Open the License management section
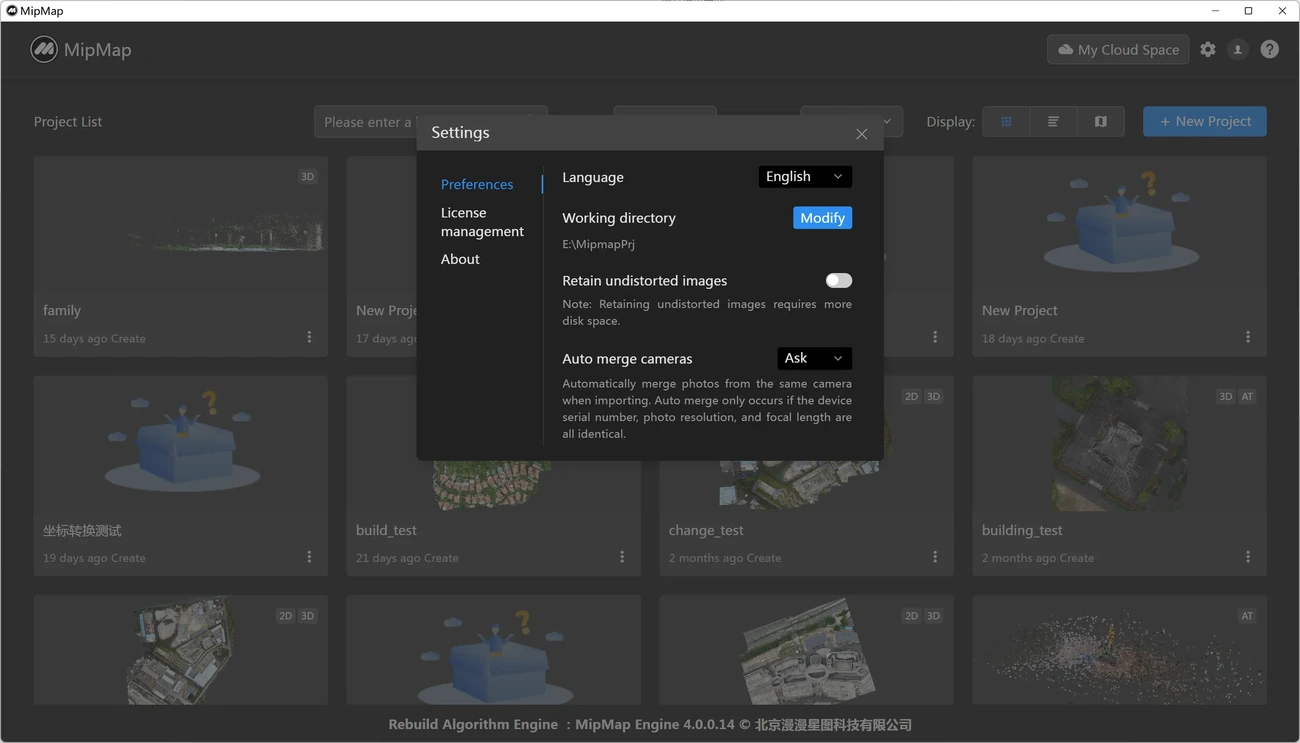The image size is (1300, 743). coord(482,222)
